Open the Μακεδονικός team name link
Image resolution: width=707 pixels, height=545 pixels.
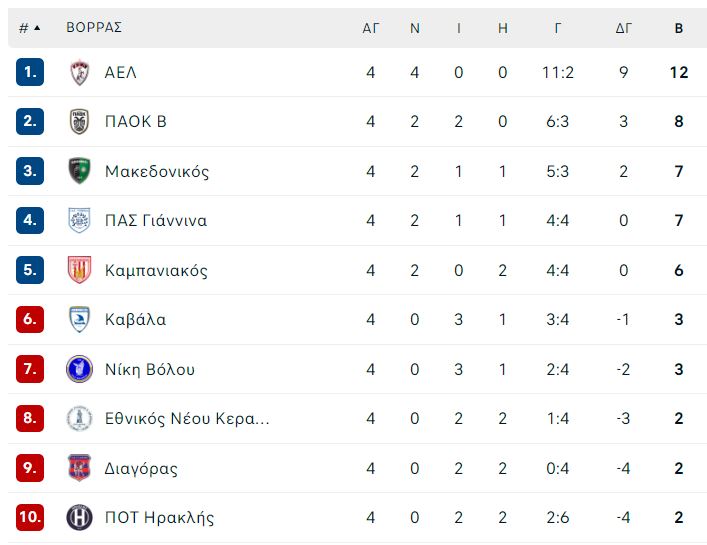[x=157, y=171]
